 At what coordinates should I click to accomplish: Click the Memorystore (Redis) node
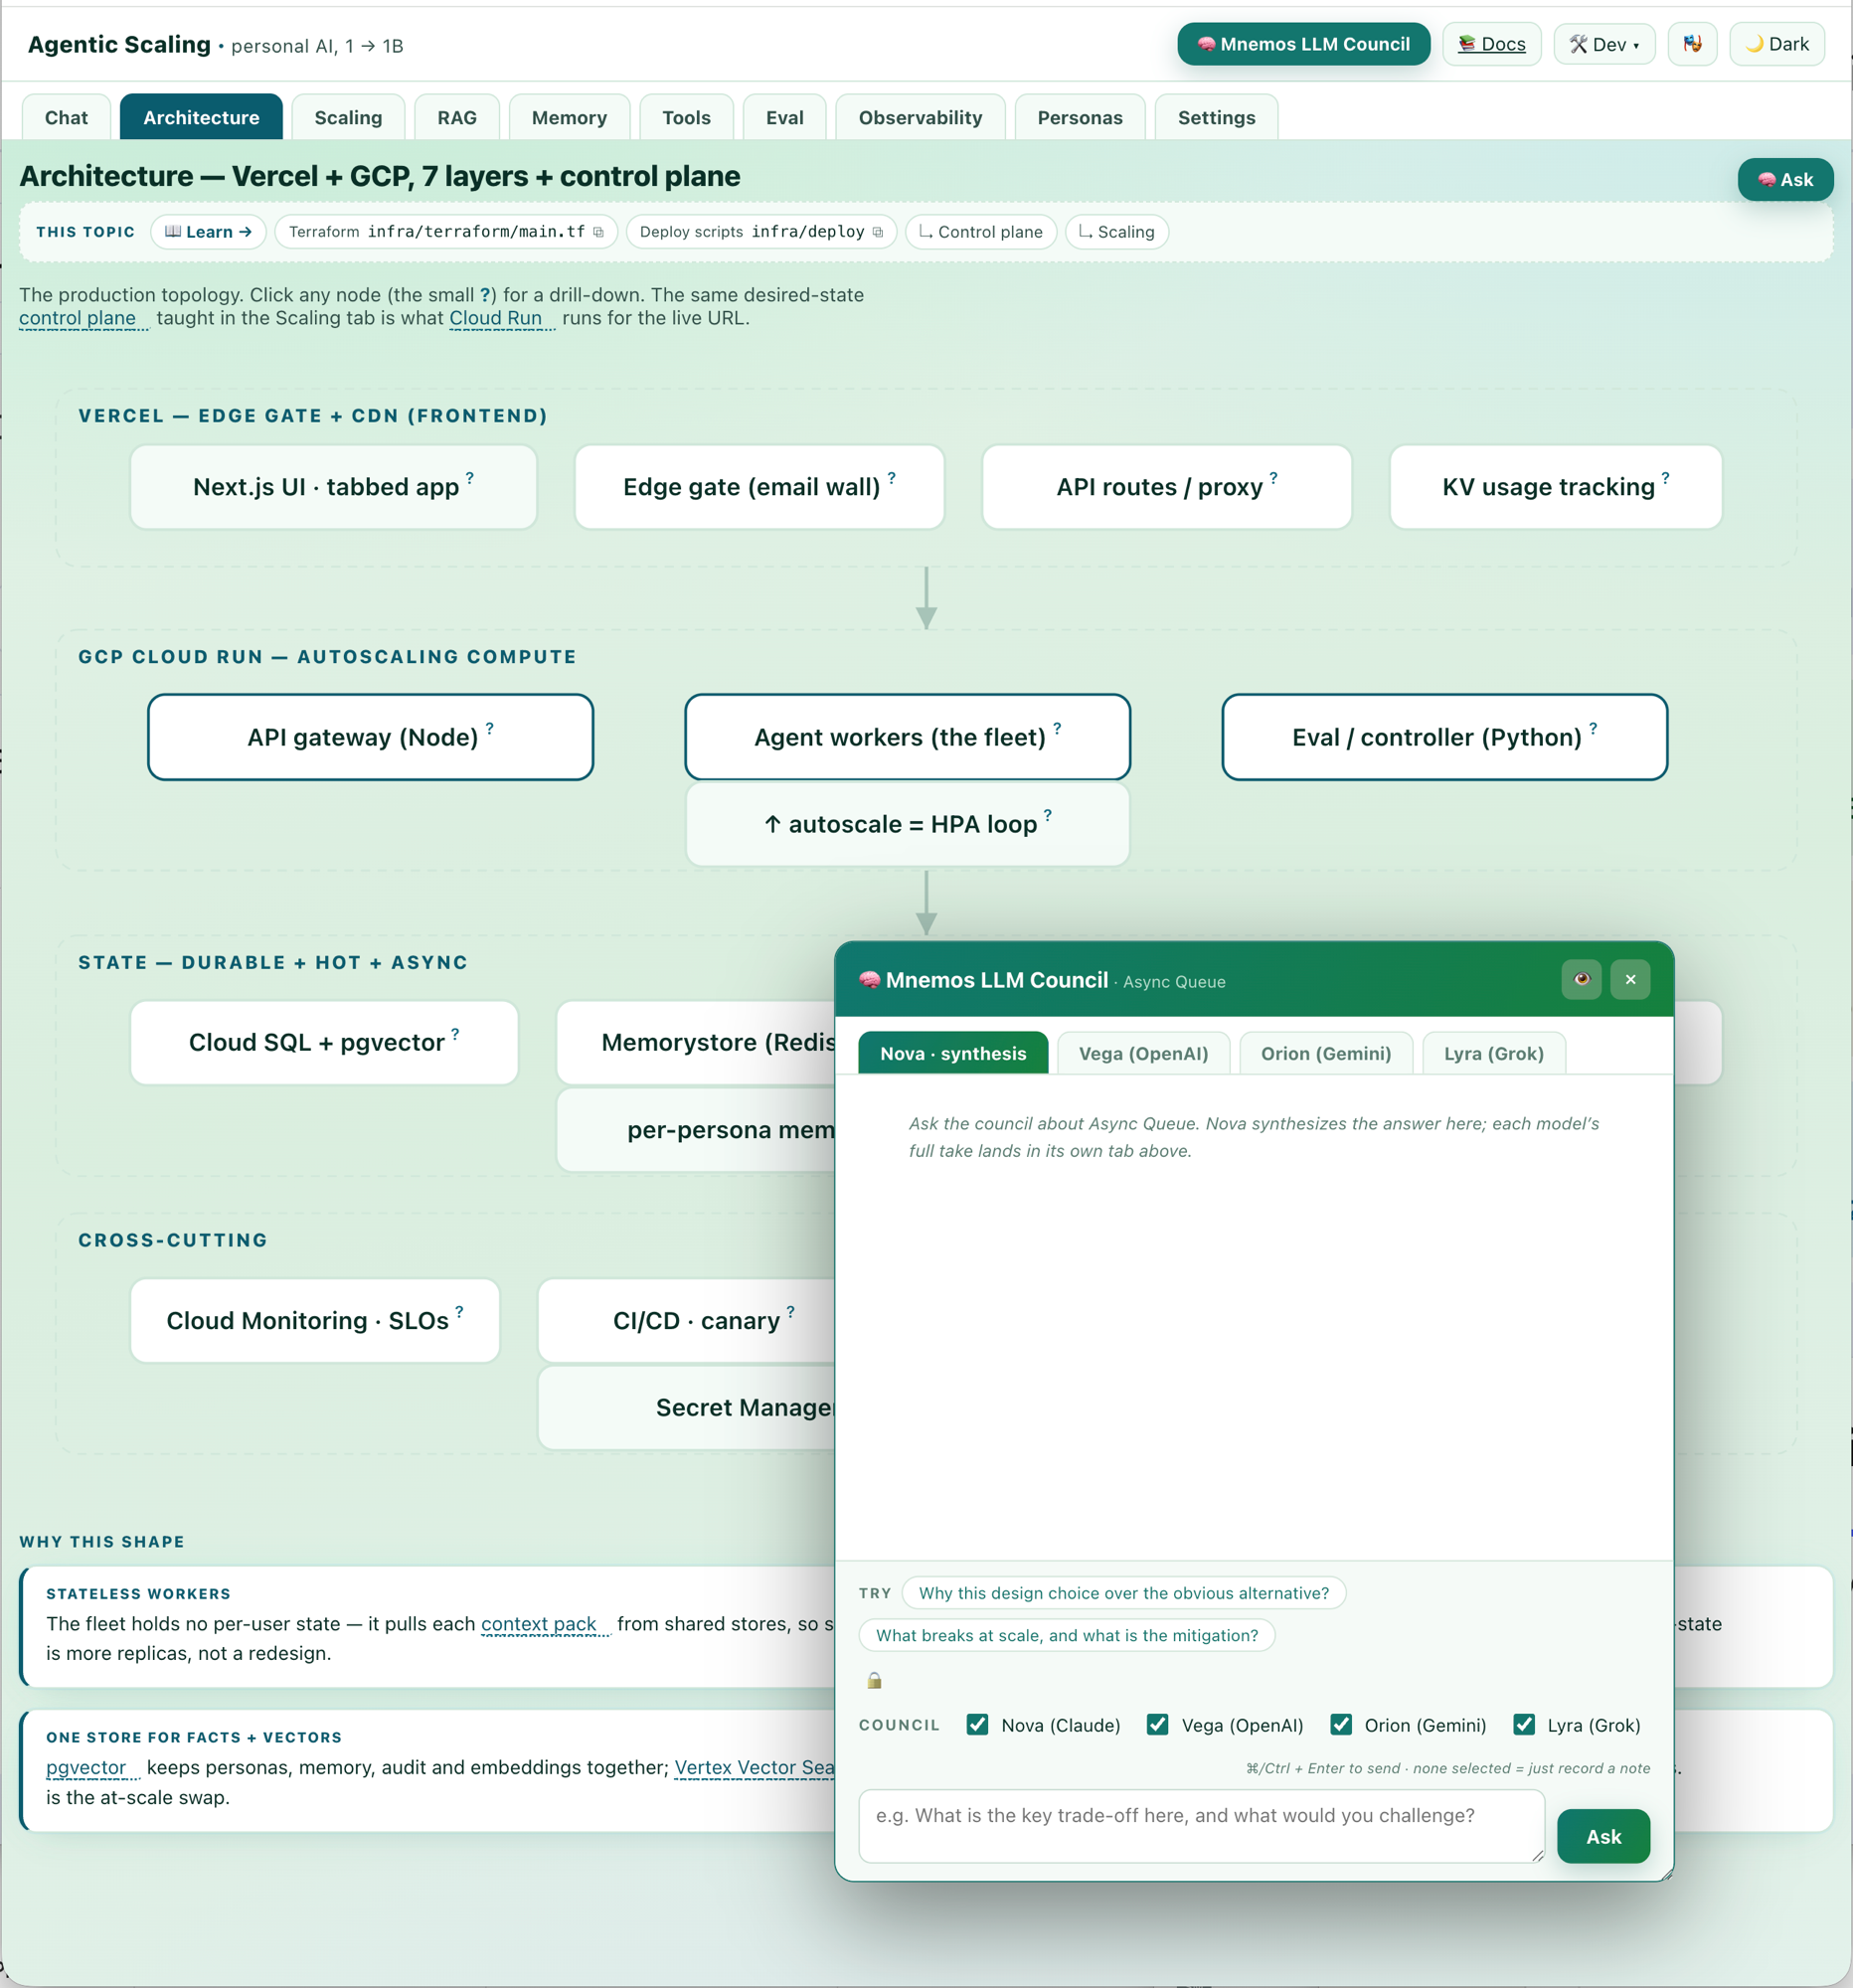point(696,1043)
